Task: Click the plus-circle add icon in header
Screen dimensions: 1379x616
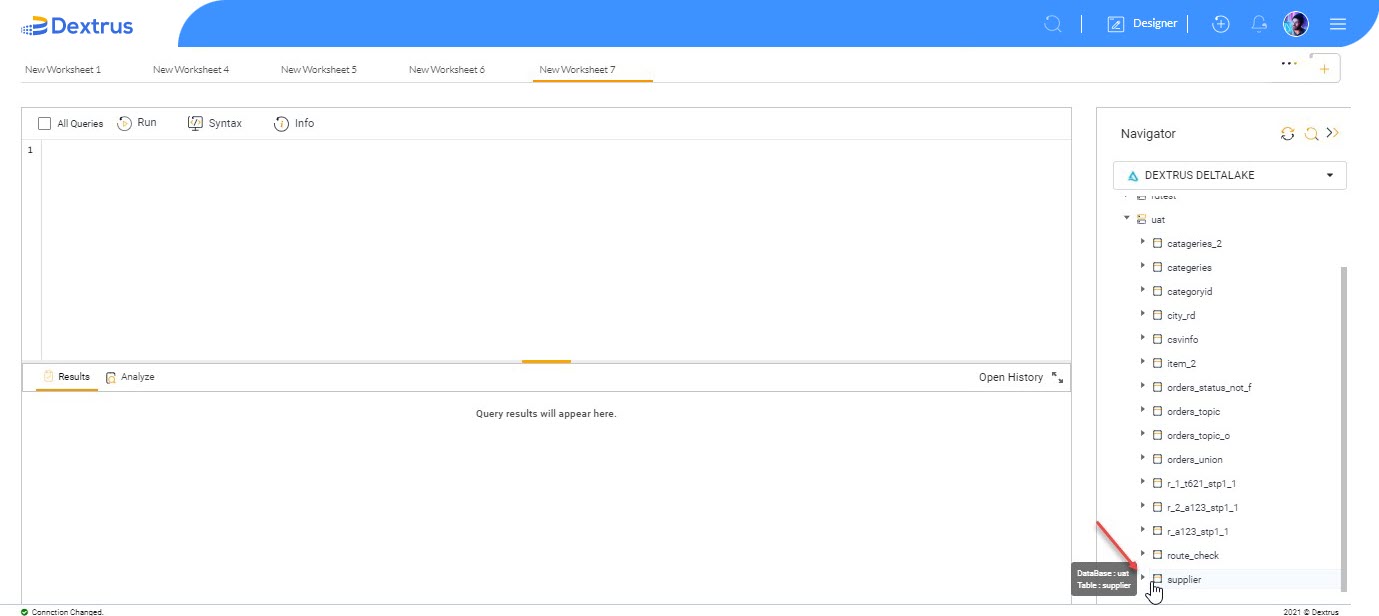Action: tap(1220, 24)
